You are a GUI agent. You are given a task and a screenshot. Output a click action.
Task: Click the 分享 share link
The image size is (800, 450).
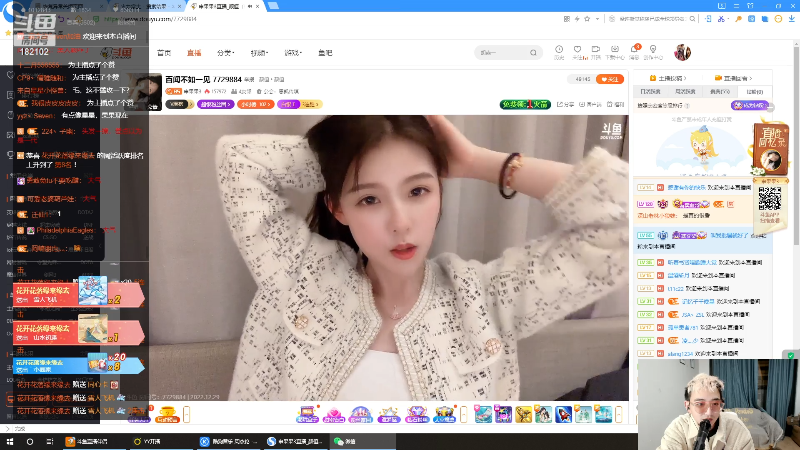point(565,104)
